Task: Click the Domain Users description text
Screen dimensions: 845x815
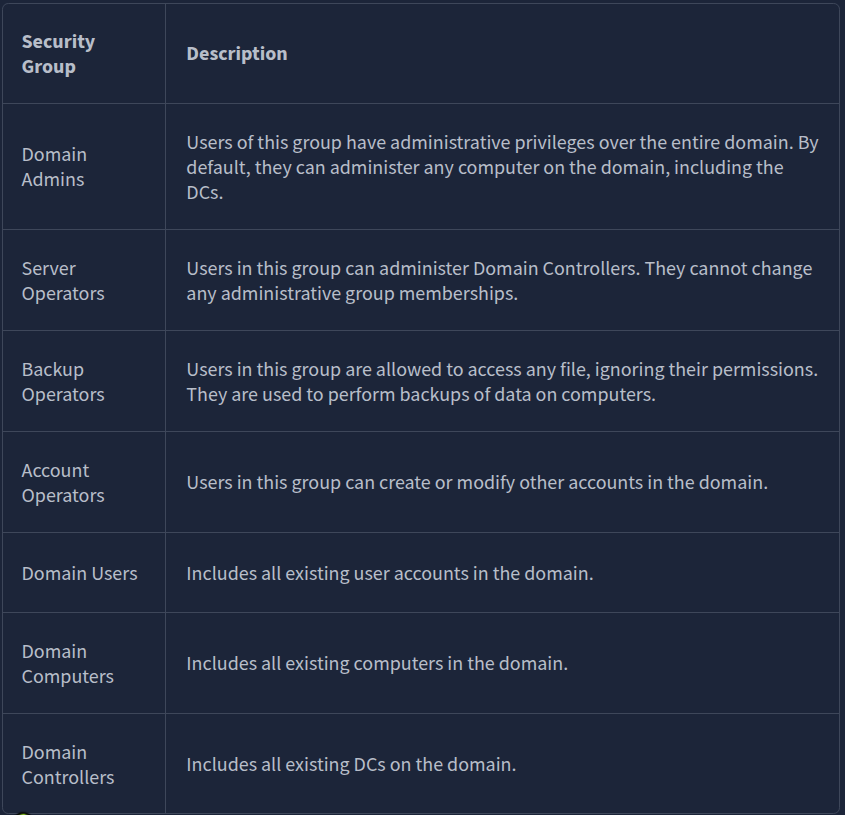Action: click(x=390, y=574)
